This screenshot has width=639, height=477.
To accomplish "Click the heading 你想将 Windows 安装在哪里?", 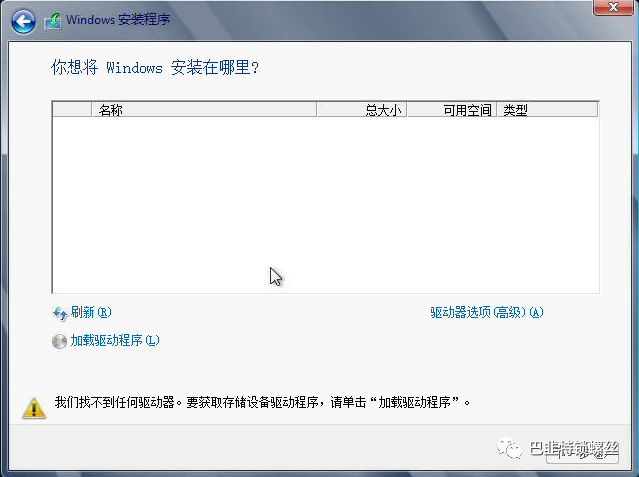I will click(155, 67).
